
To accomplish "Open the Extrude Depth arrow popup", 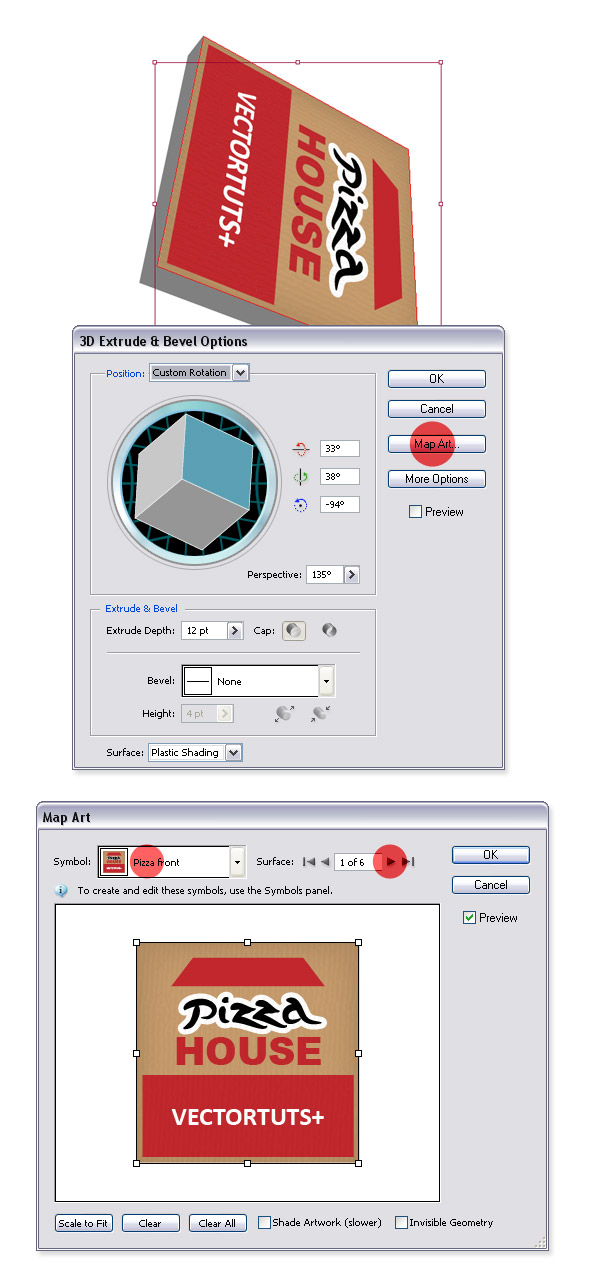I will click(x=235, y=631).
